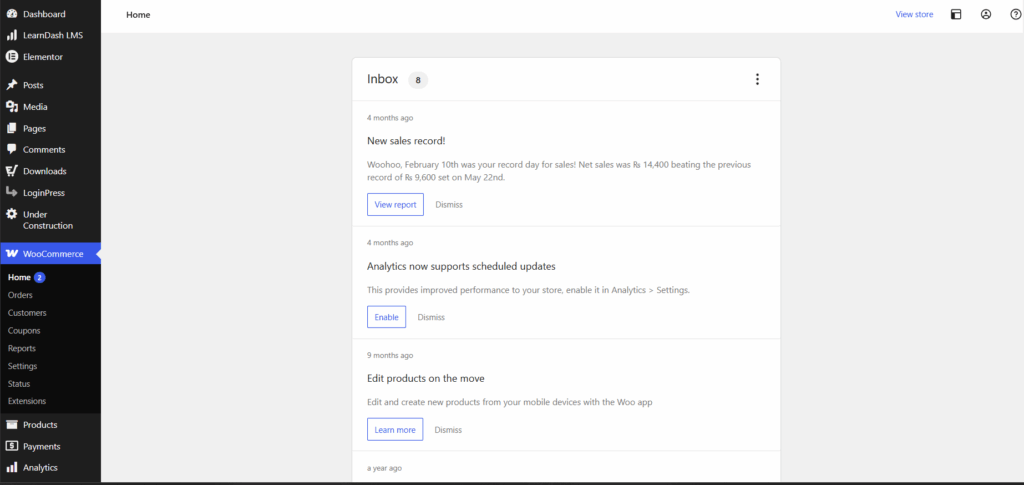
Task: Click the Inbox panel title
Action: 383,79
